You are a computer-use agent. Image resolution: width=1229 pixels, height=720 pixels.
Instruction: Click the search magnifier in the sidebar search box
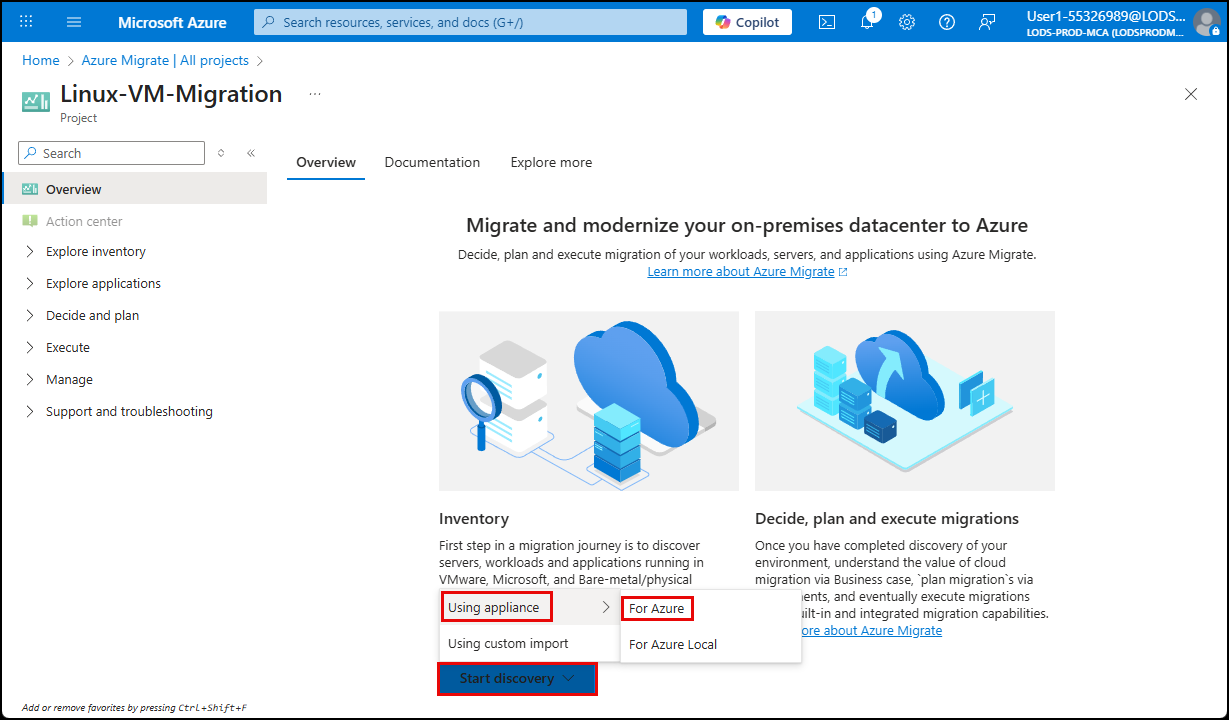click(32, 153)
